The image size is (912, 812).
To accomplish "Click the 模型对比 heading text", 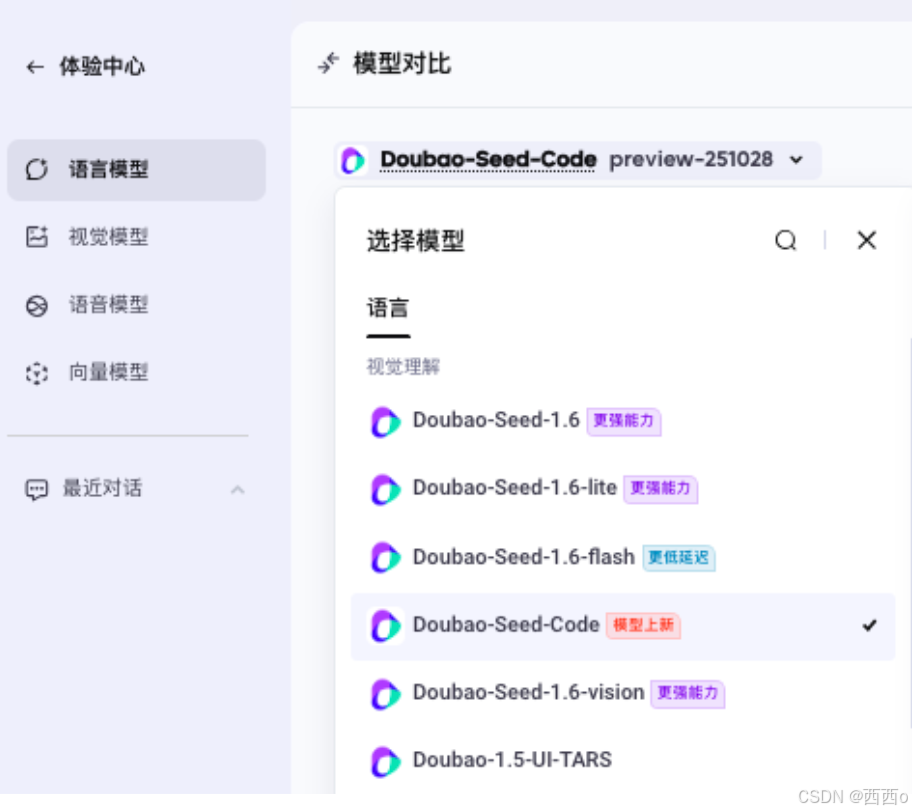I will coord(402,63).
